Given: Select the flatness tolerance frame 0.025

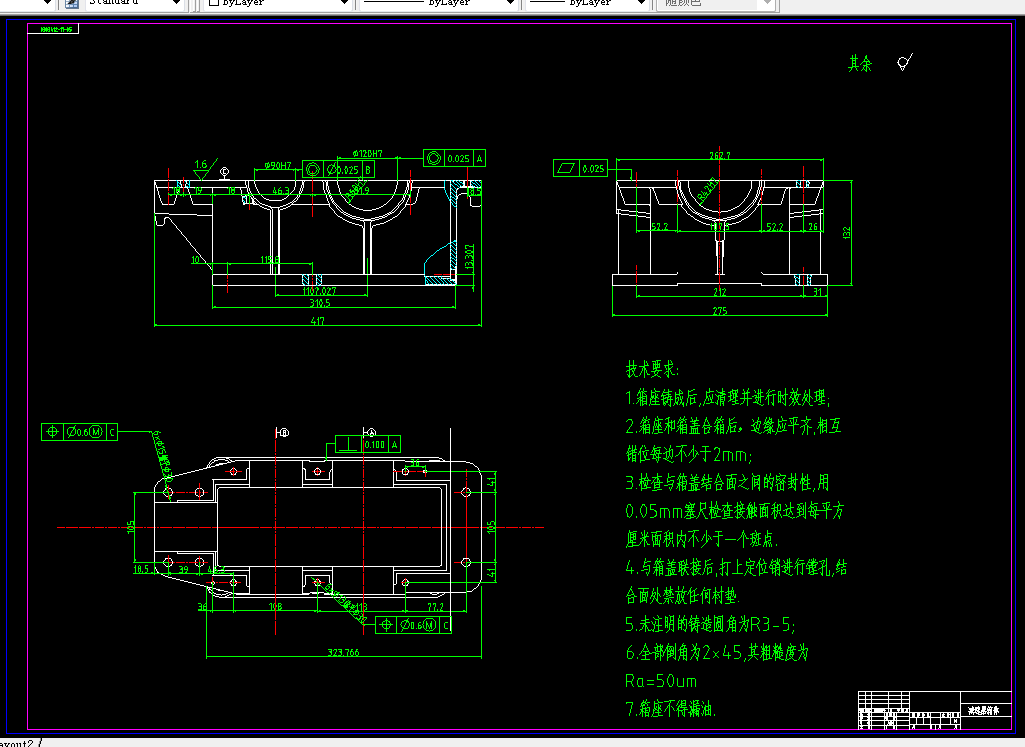Looking at the screenshot, I should 580,169.
